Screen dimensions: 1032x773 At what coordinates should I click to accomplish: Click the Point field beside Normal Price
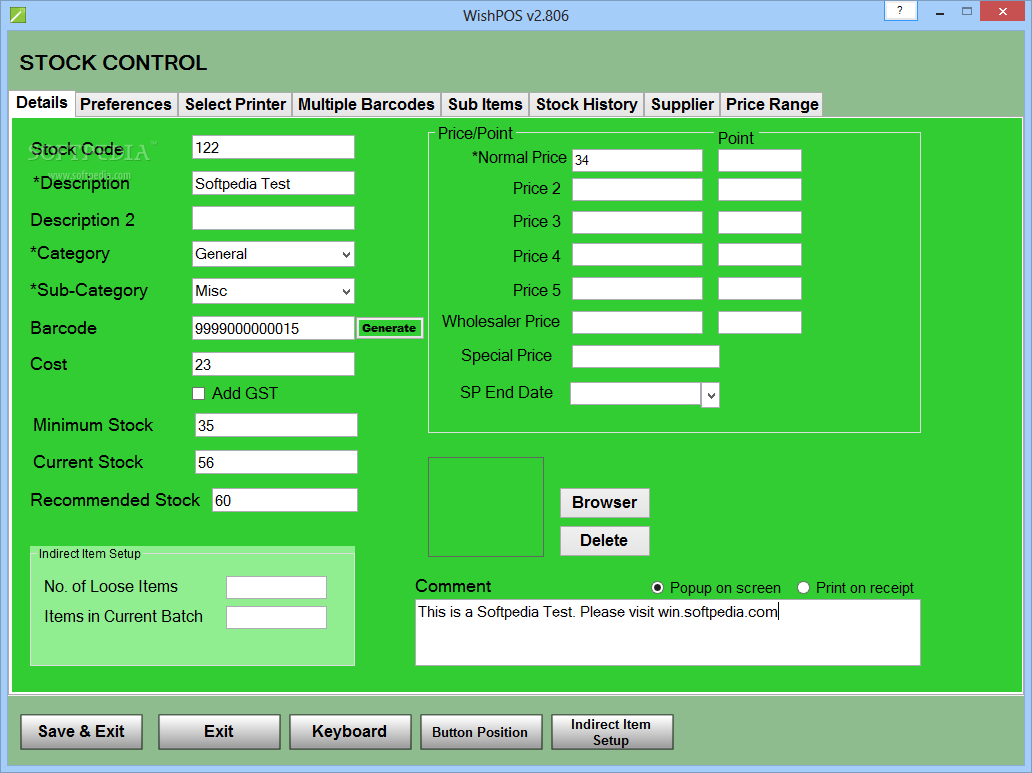[x=760, y=160]
